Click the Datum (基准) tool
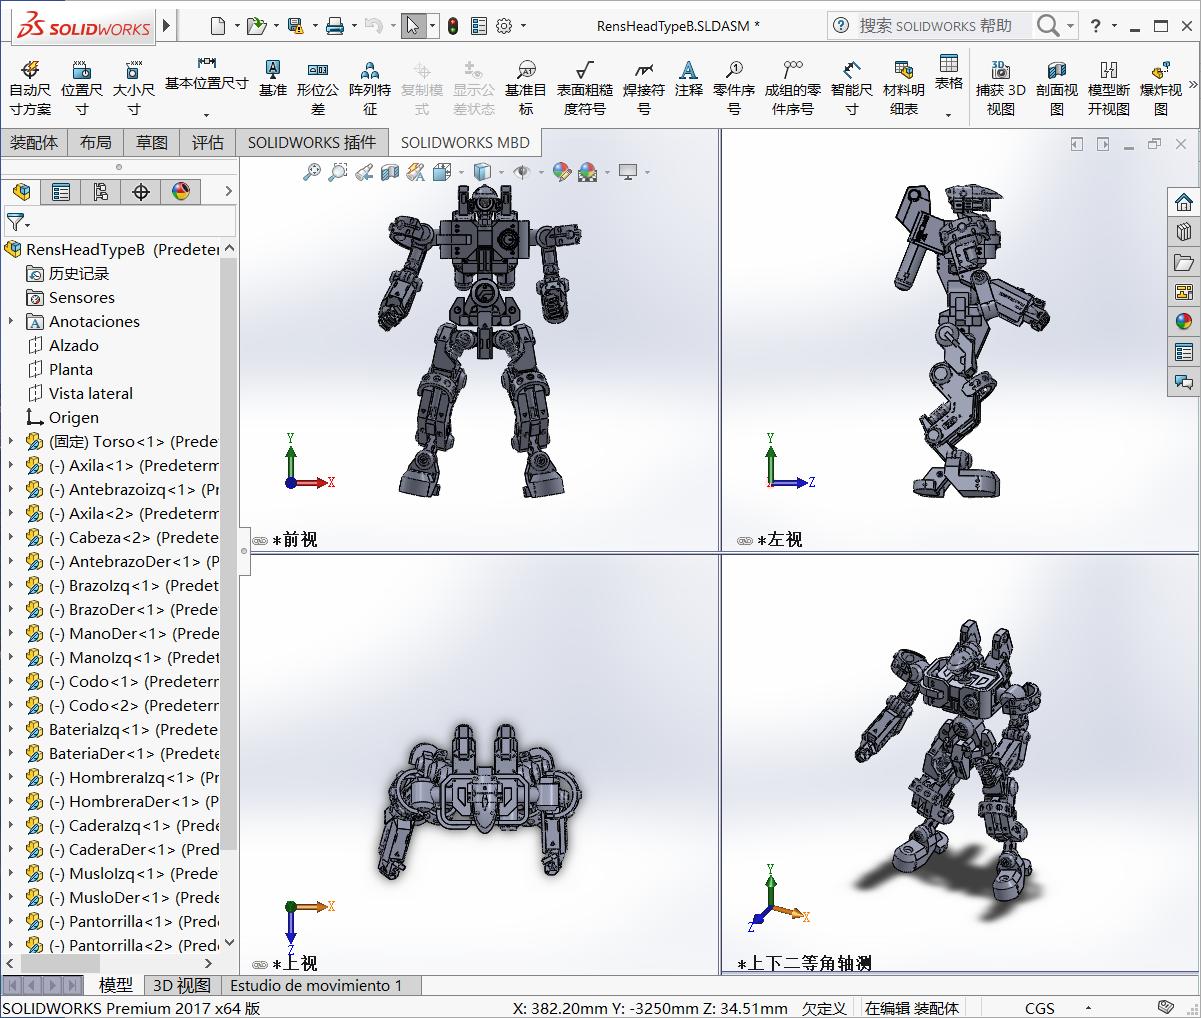This screenshot has width=1201, height=1018. point(273,78)
